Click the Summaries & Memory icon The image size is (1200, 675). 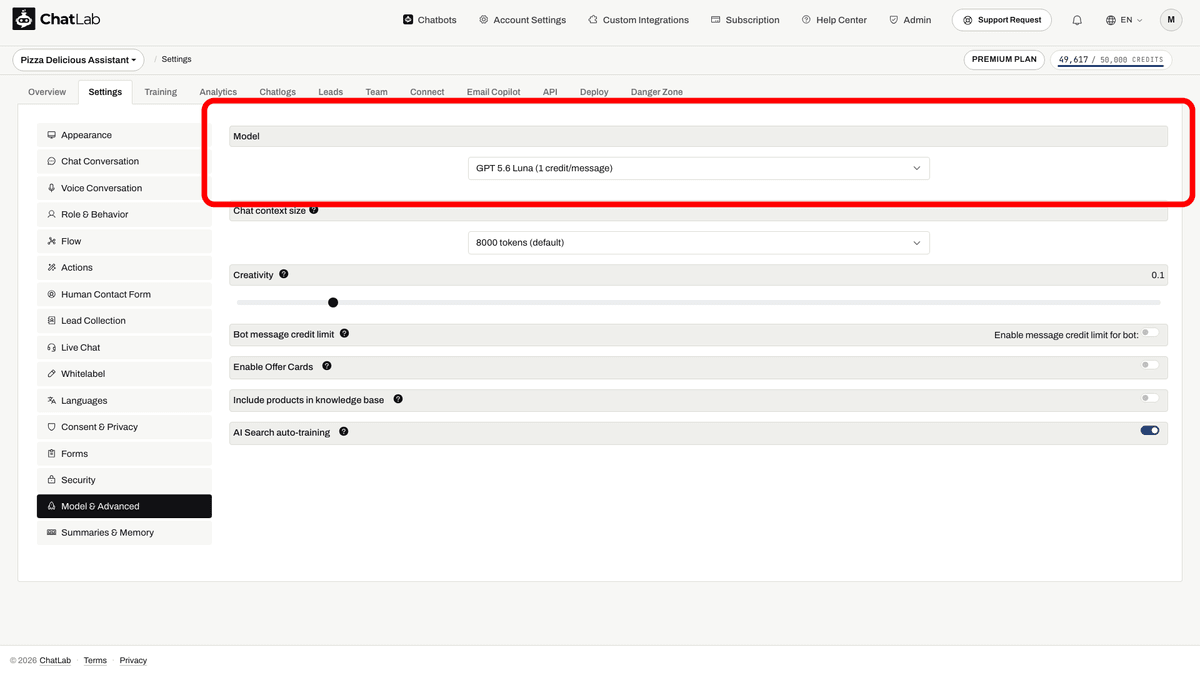(x=51, y=532)
